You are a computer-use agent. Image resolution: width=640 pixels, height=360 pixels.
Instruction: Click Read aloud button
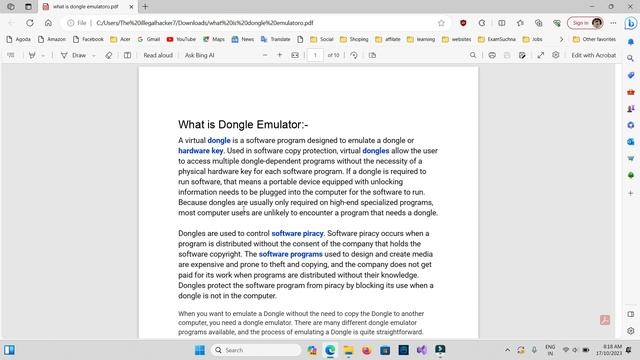[x=158, y=55]
